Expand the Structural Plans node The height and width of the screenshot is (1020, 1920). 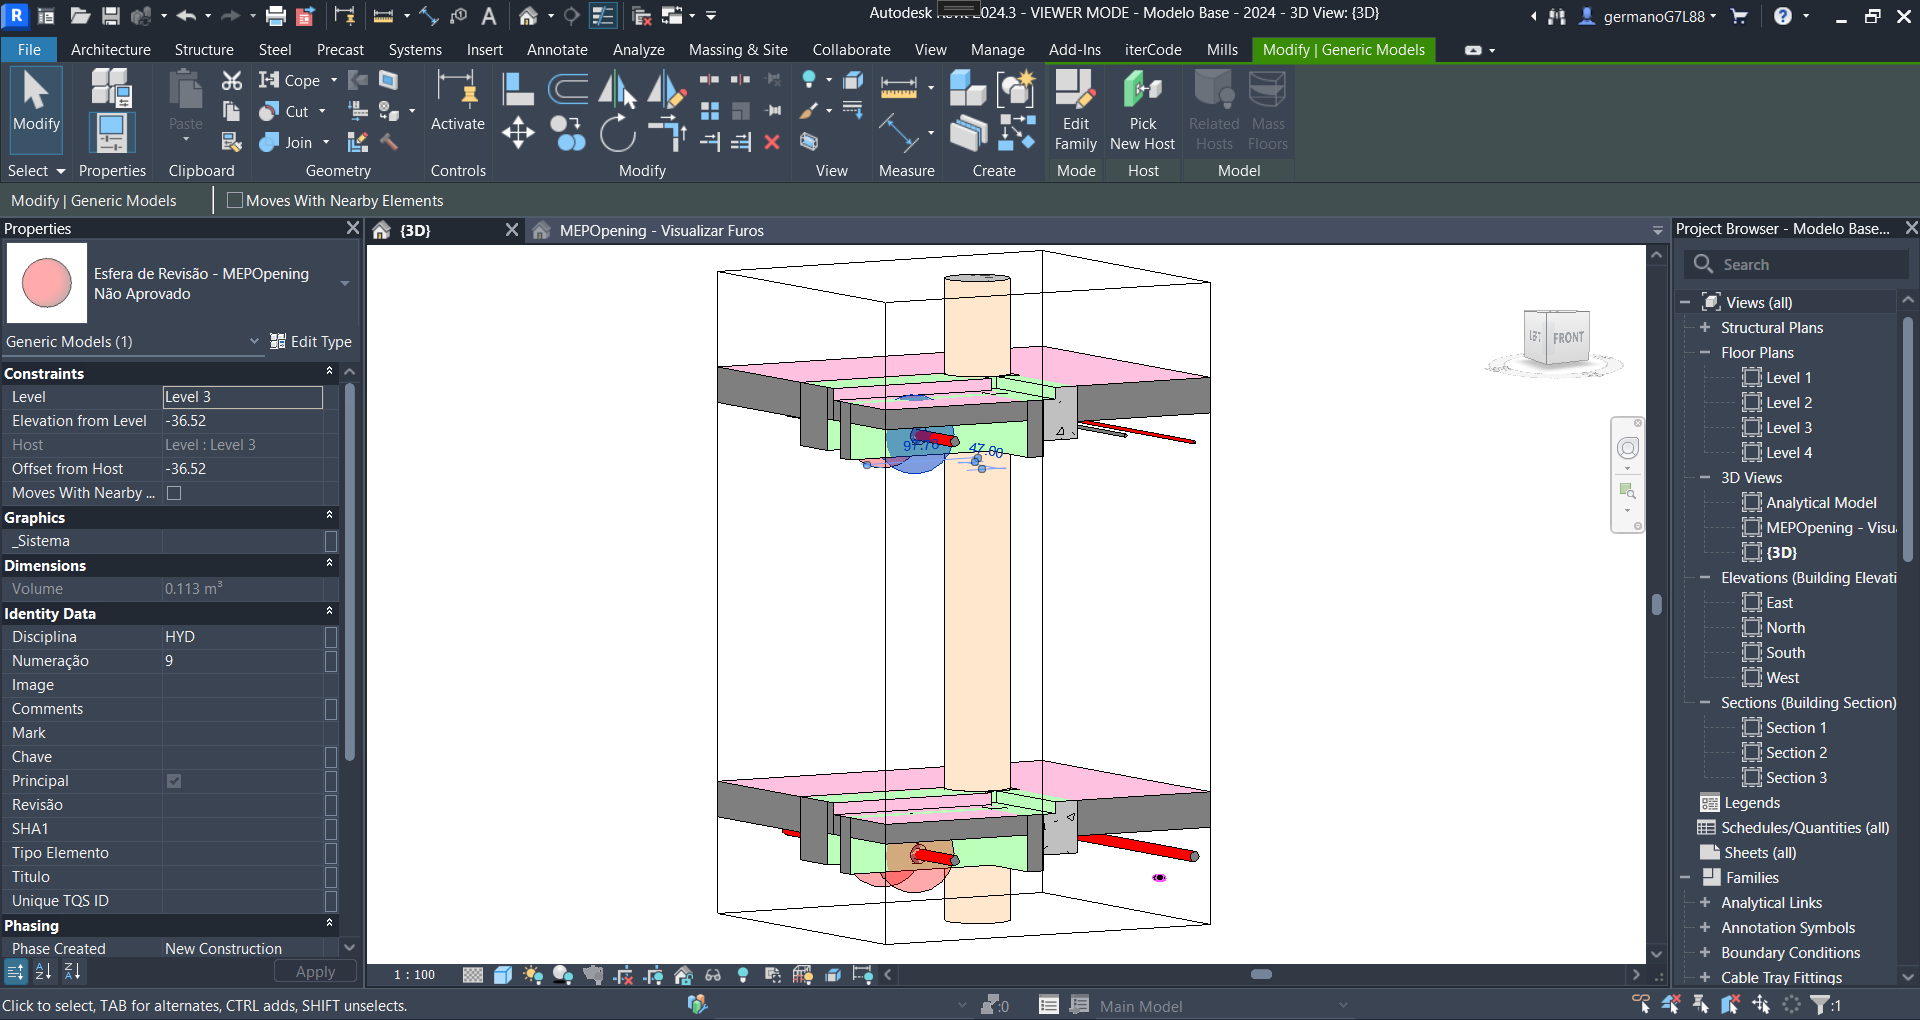coord(1705,328)
